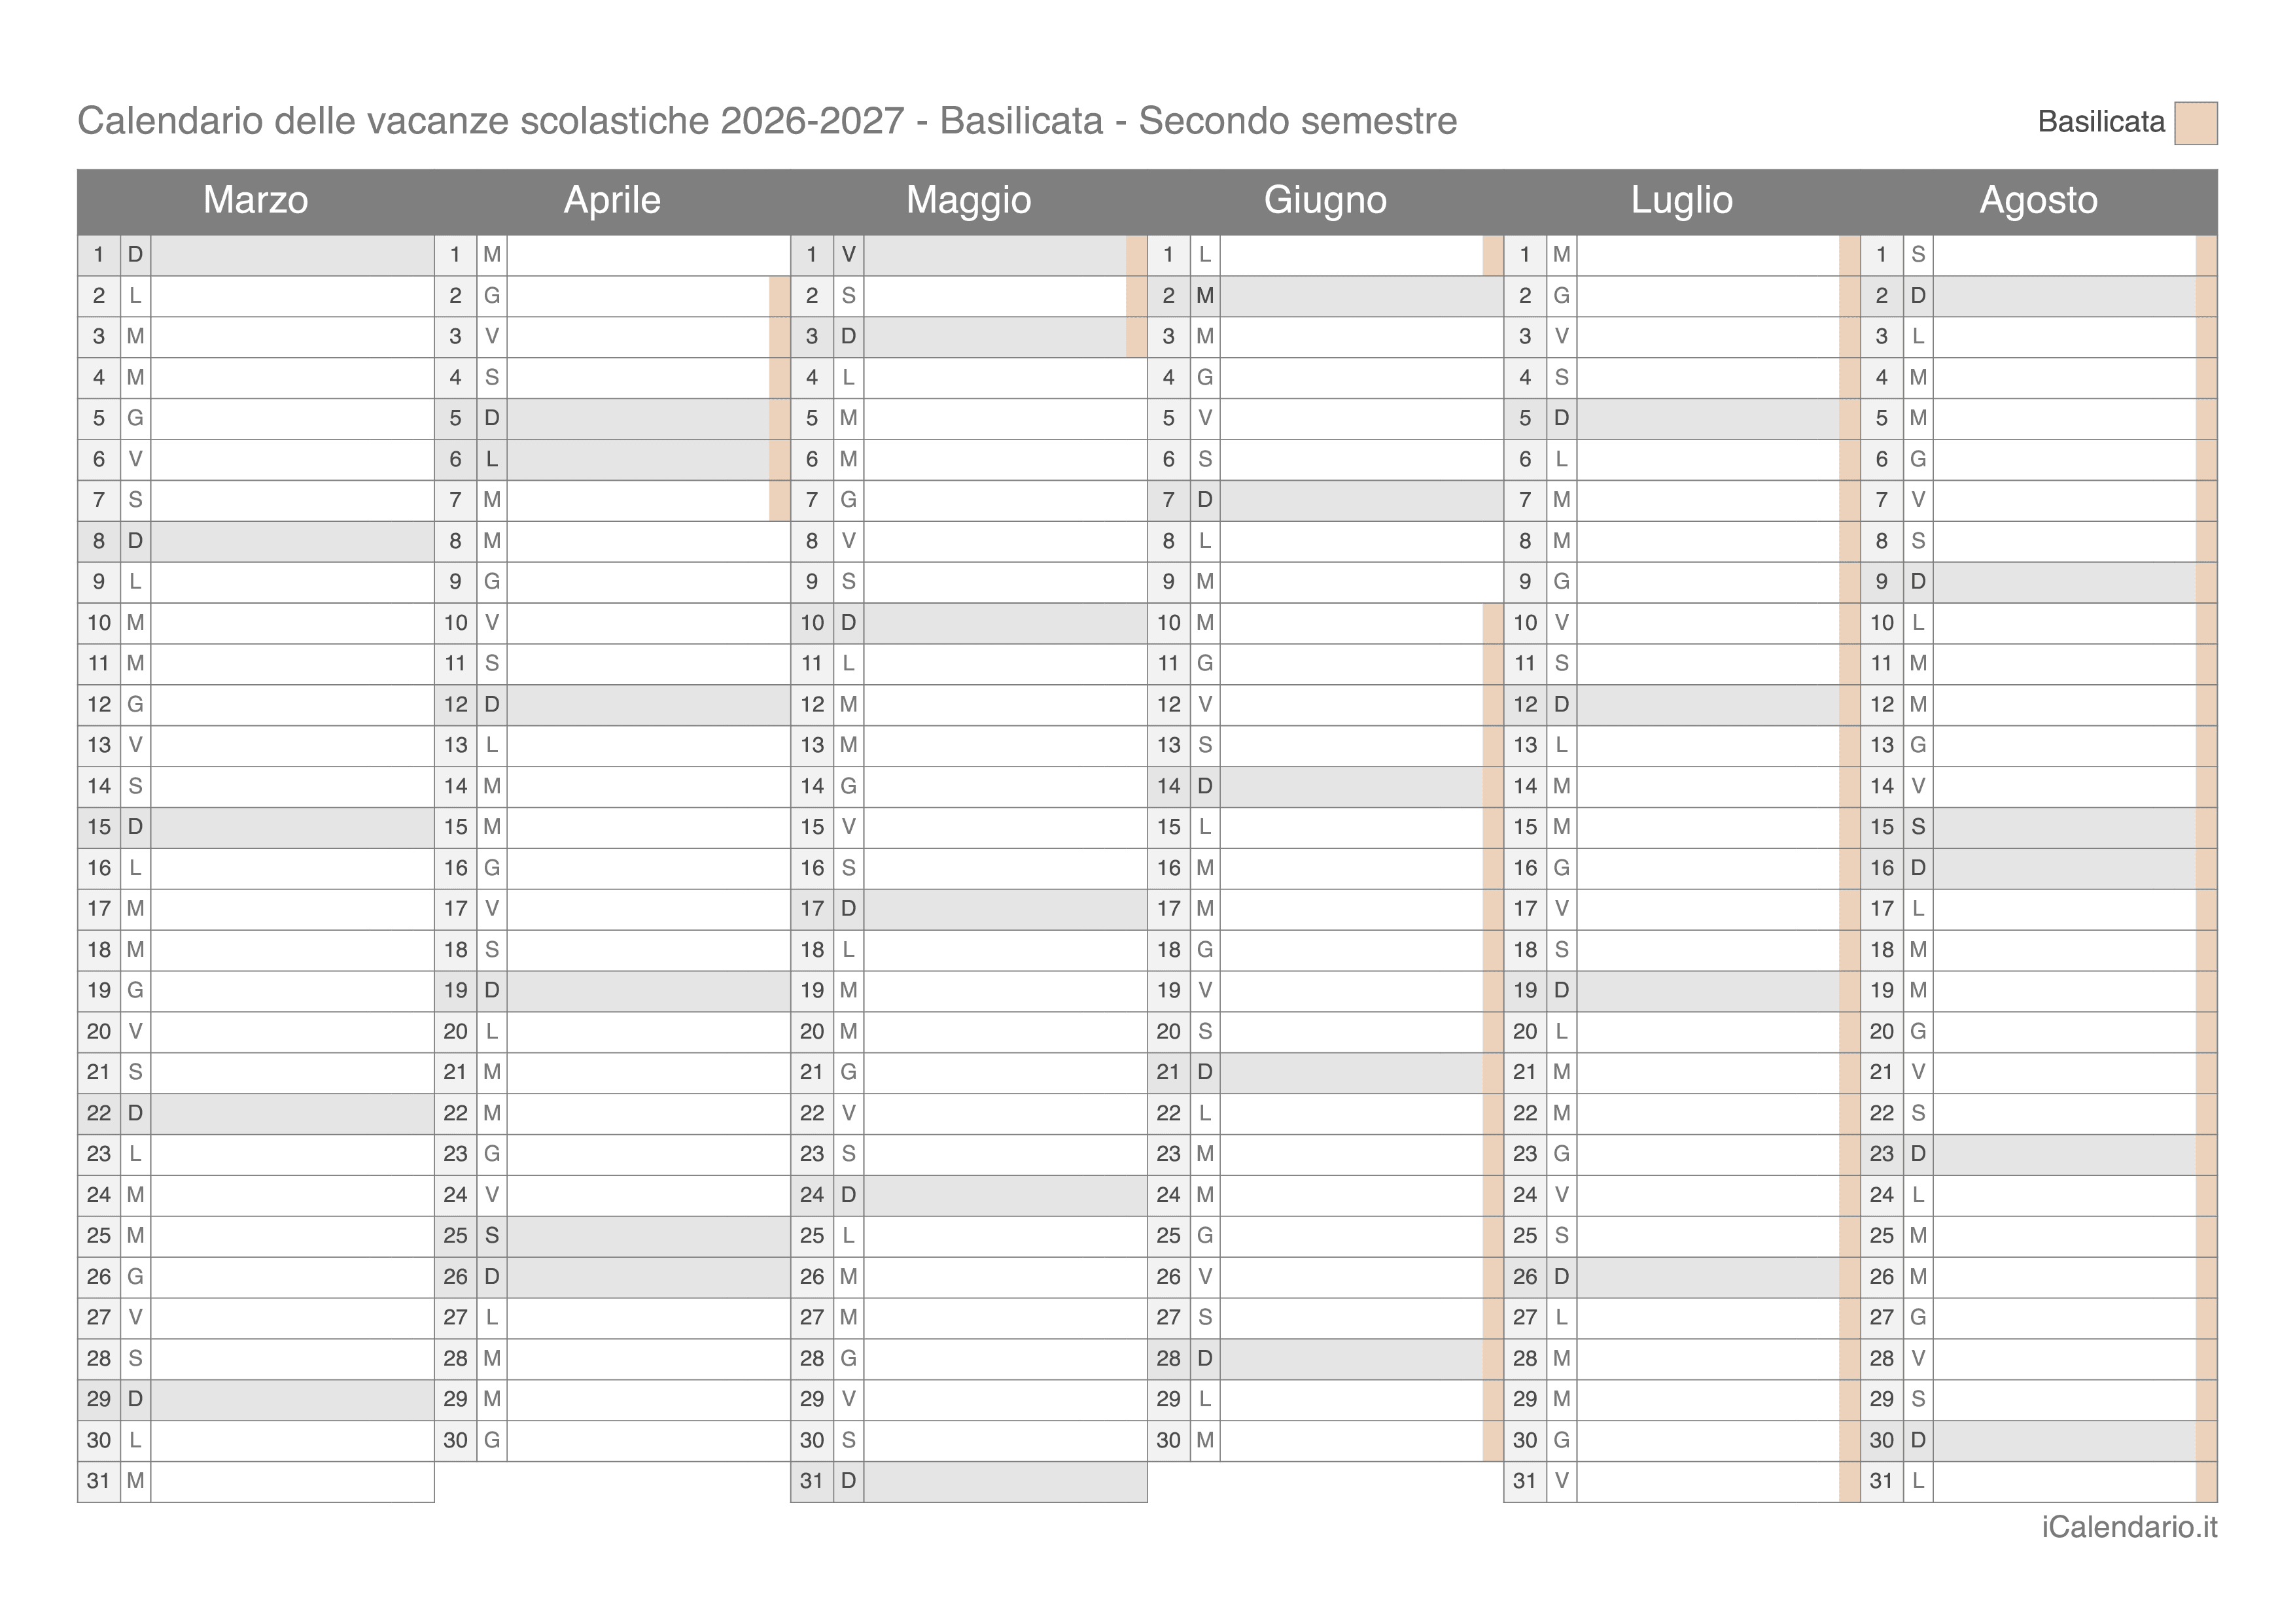Click day 5 D in Luglio
2295x1624 pixels.
point(1682,418)
